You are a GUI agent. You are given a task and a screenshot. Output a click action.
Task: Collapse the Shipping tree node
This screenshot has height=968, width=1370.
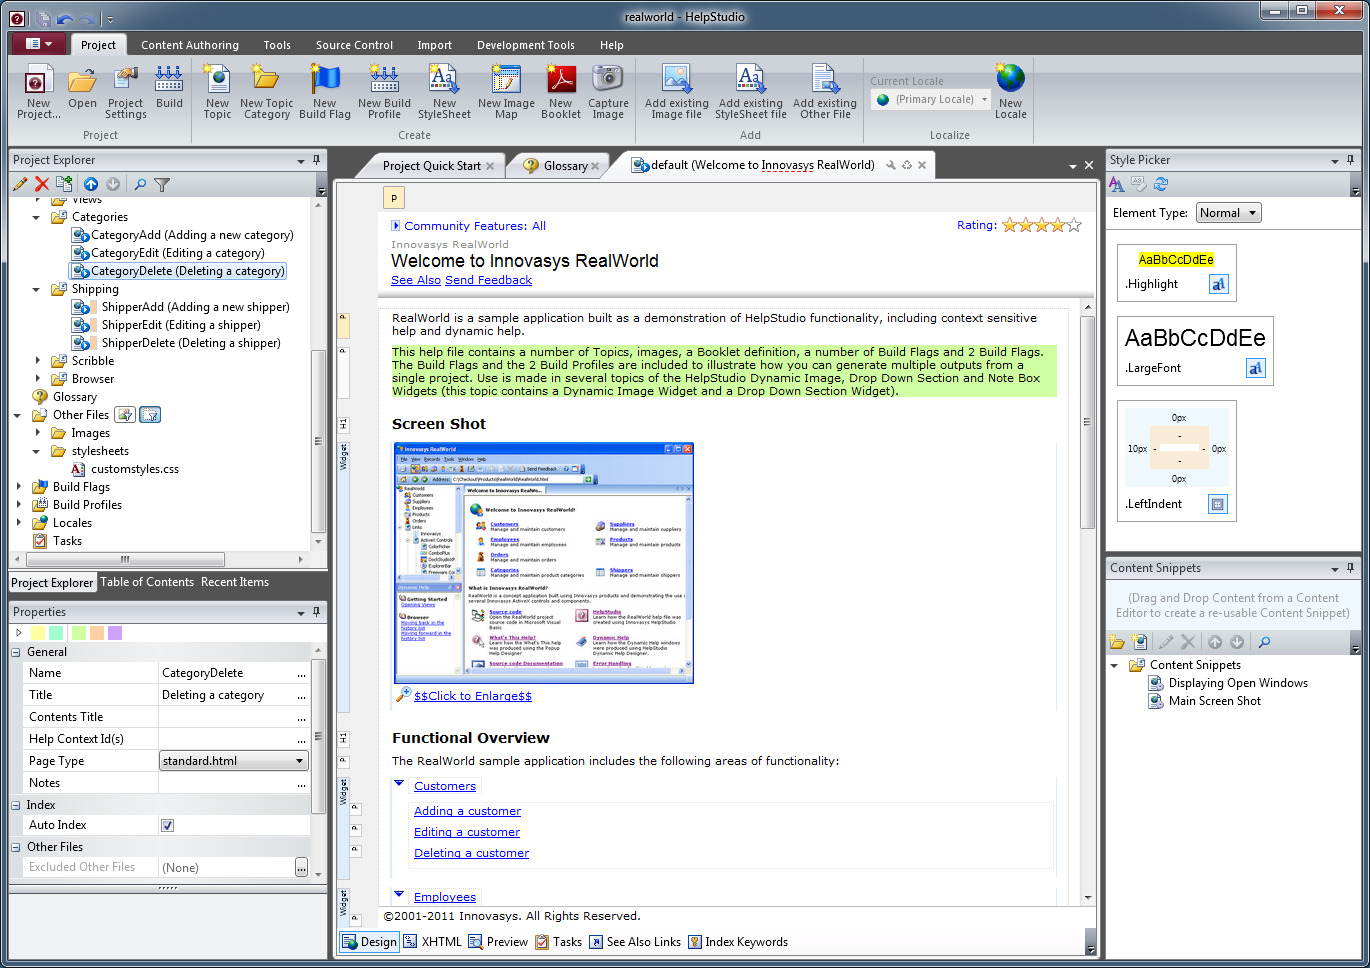tap(37, 289)
